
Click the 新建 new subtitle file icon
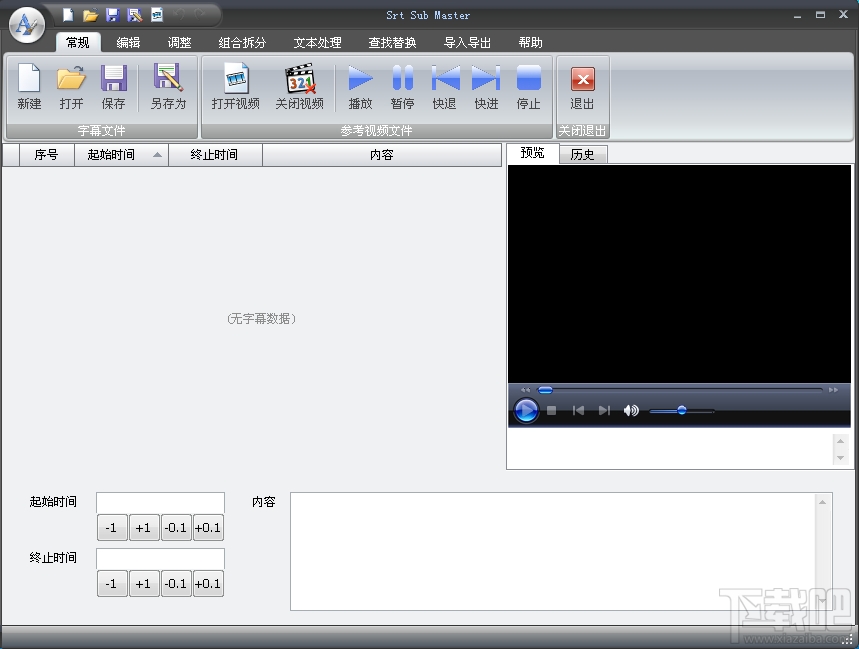point(29,86)
